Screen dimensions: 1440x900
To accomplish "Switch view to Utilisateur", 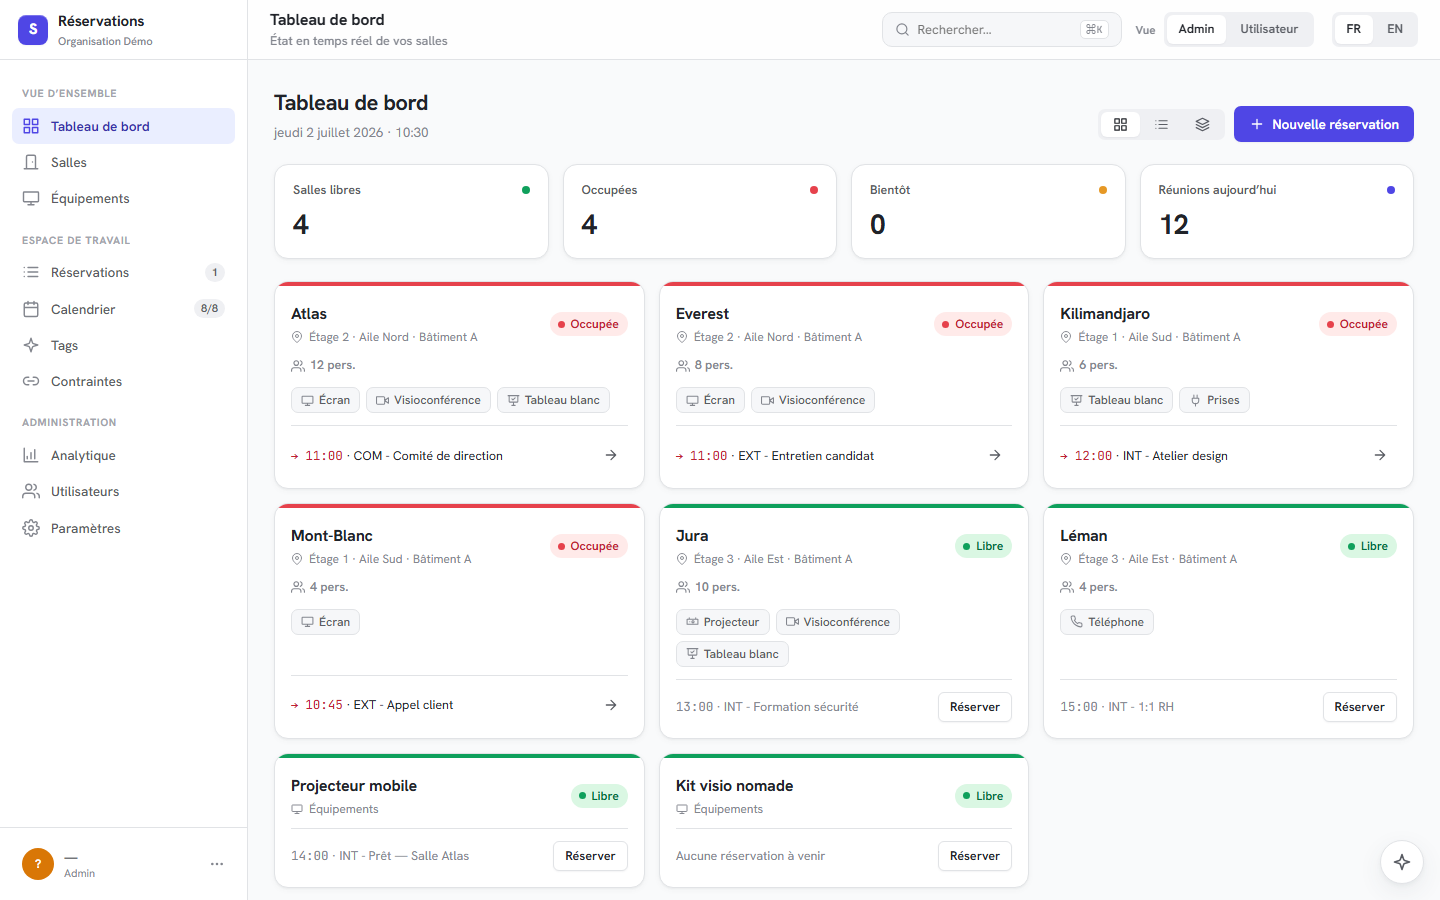I will 1269,29.
